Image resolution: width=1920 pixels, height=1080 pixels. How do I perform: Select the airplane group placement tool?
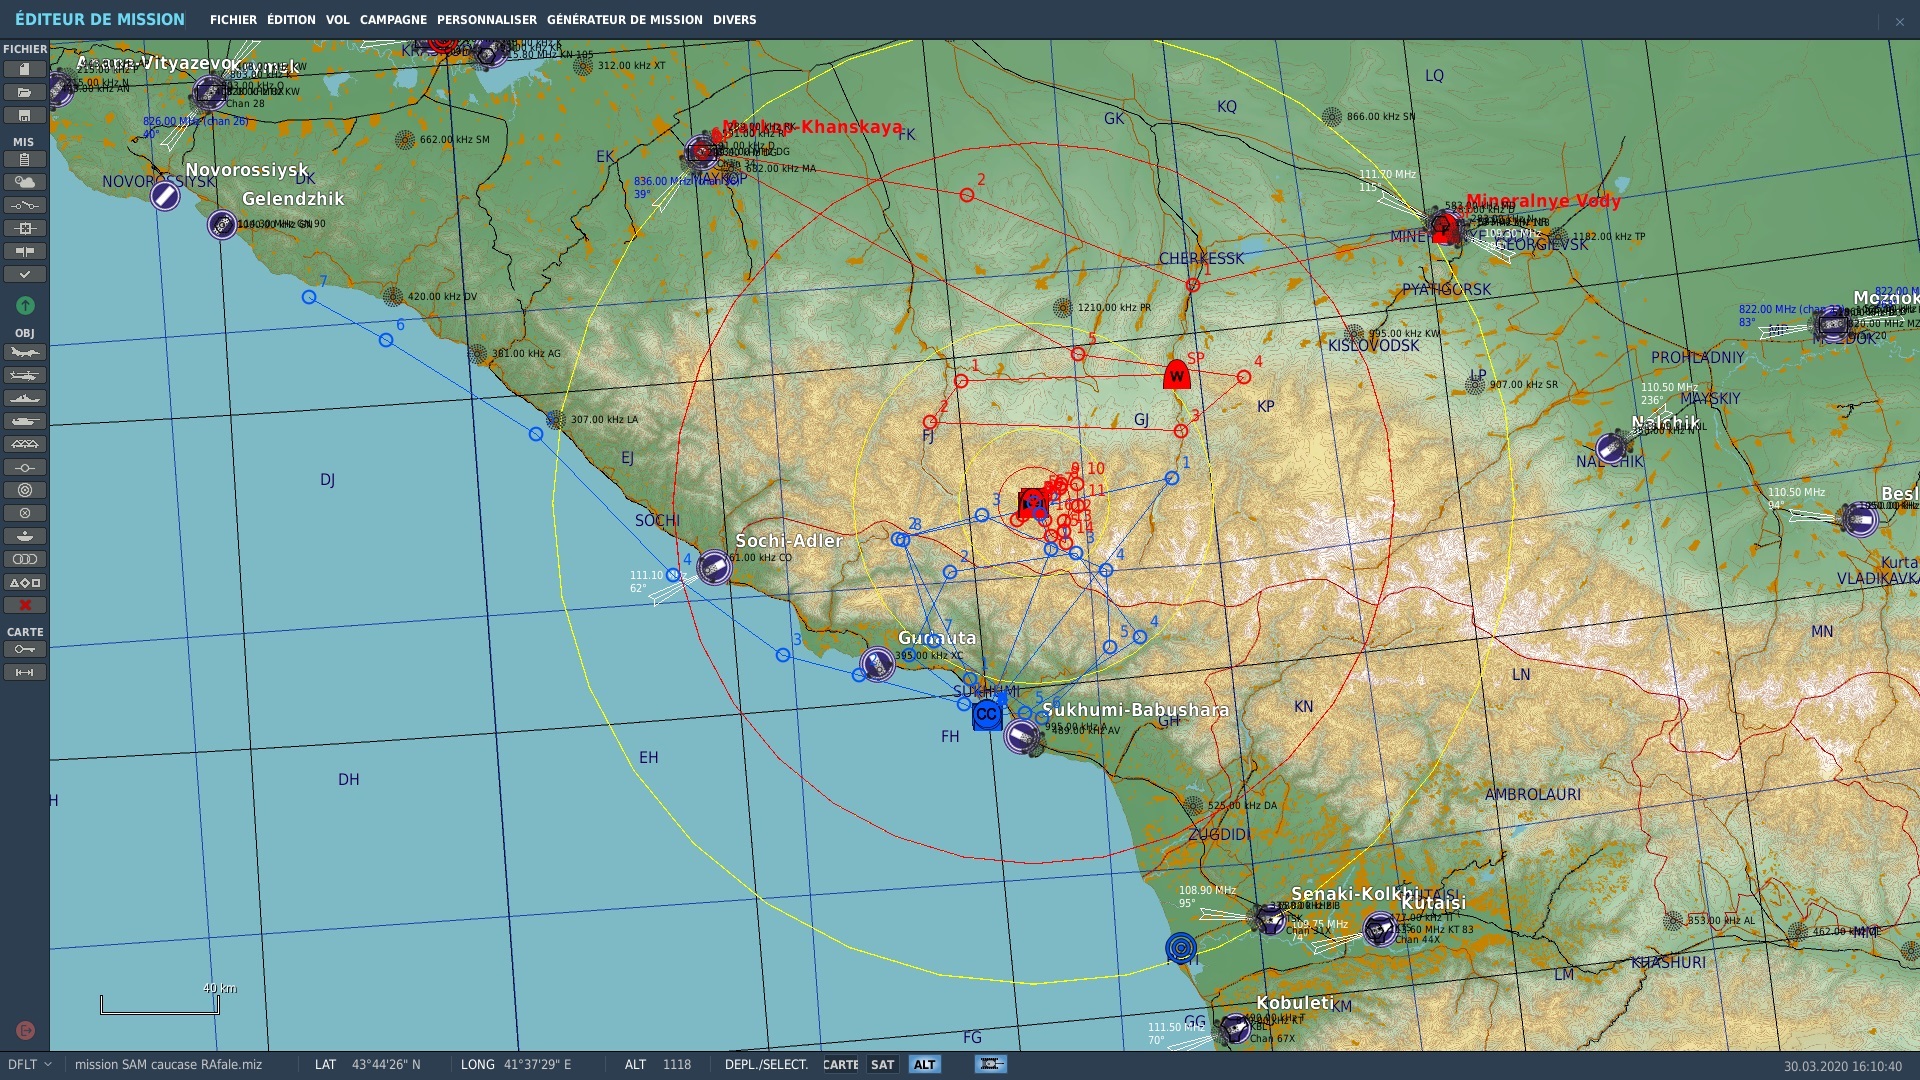[x=24, y=352]
